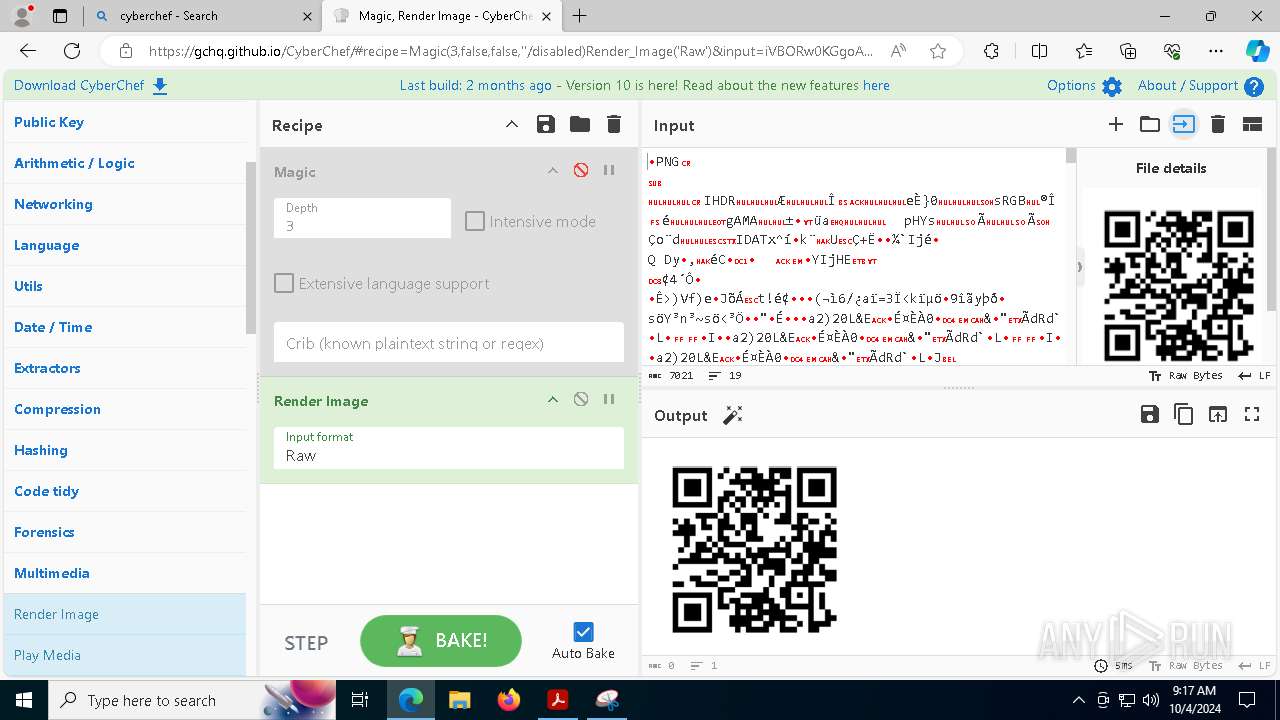Clear the recipe with the trash icon
Screen dimensions: 1280x720
pyautogui.click(x=614, y=125)
